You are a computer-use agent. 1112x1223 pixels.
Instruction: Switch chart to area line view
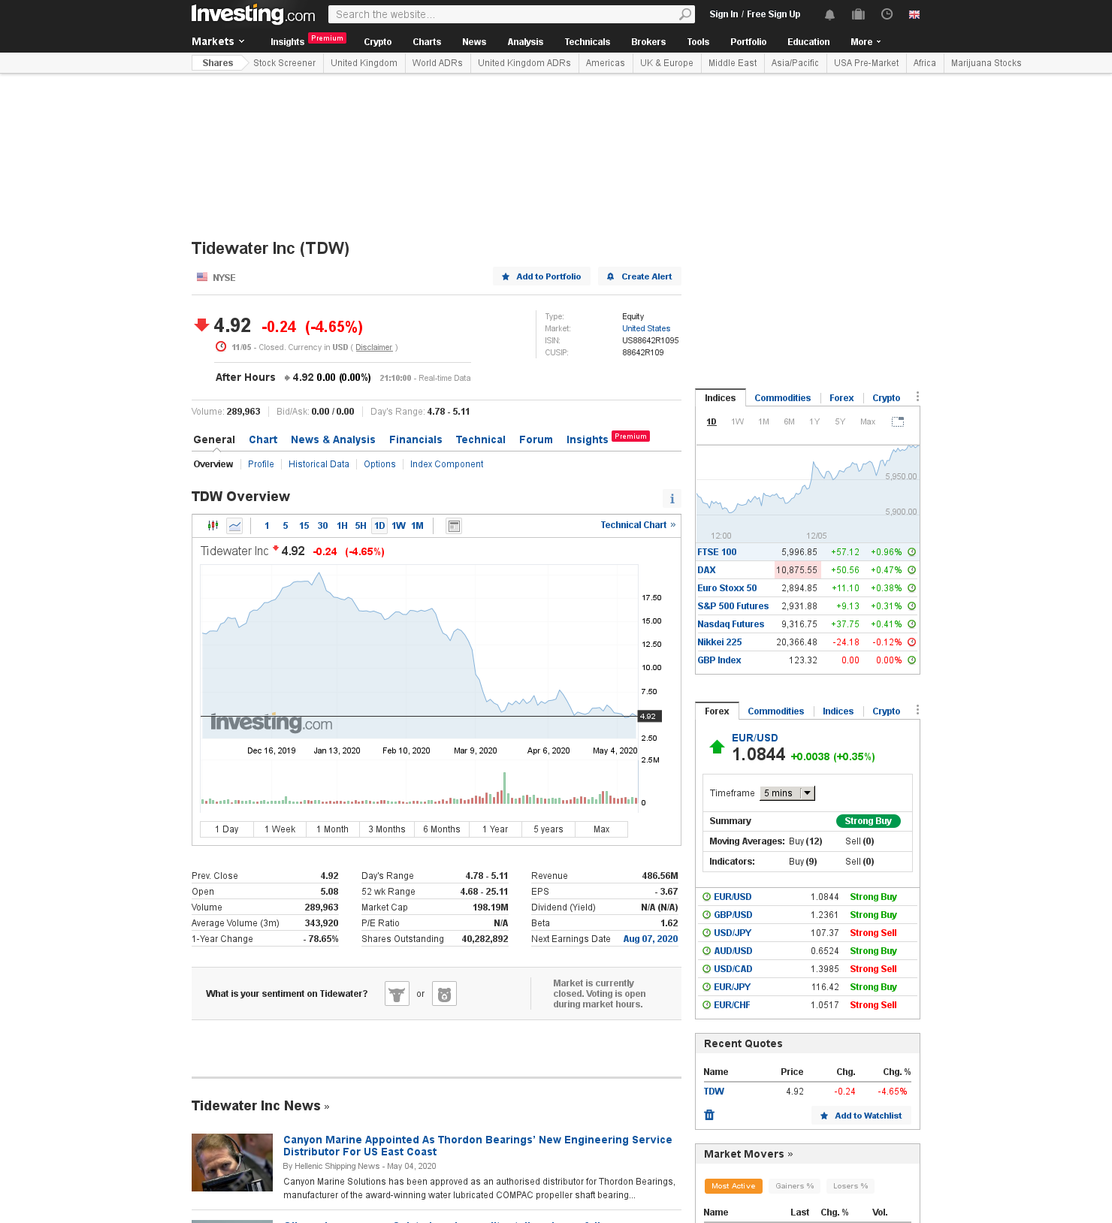235,526
